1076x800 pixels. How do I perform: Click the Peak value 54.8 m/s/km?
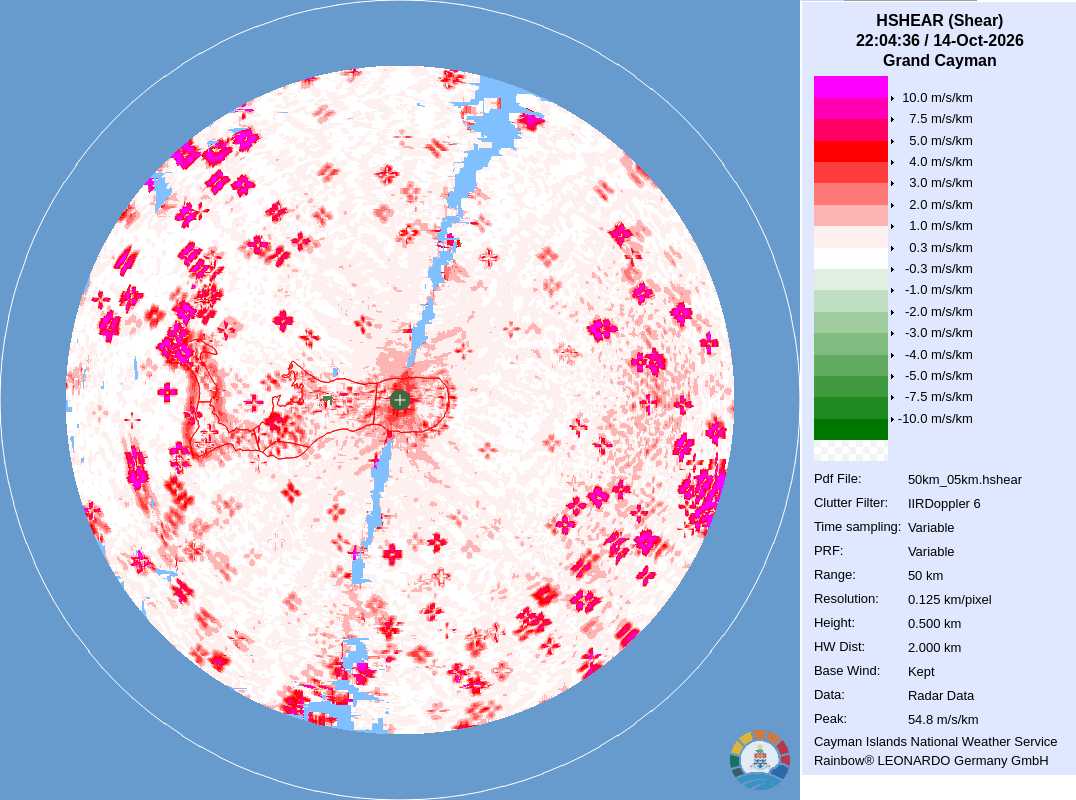point(943,720)
